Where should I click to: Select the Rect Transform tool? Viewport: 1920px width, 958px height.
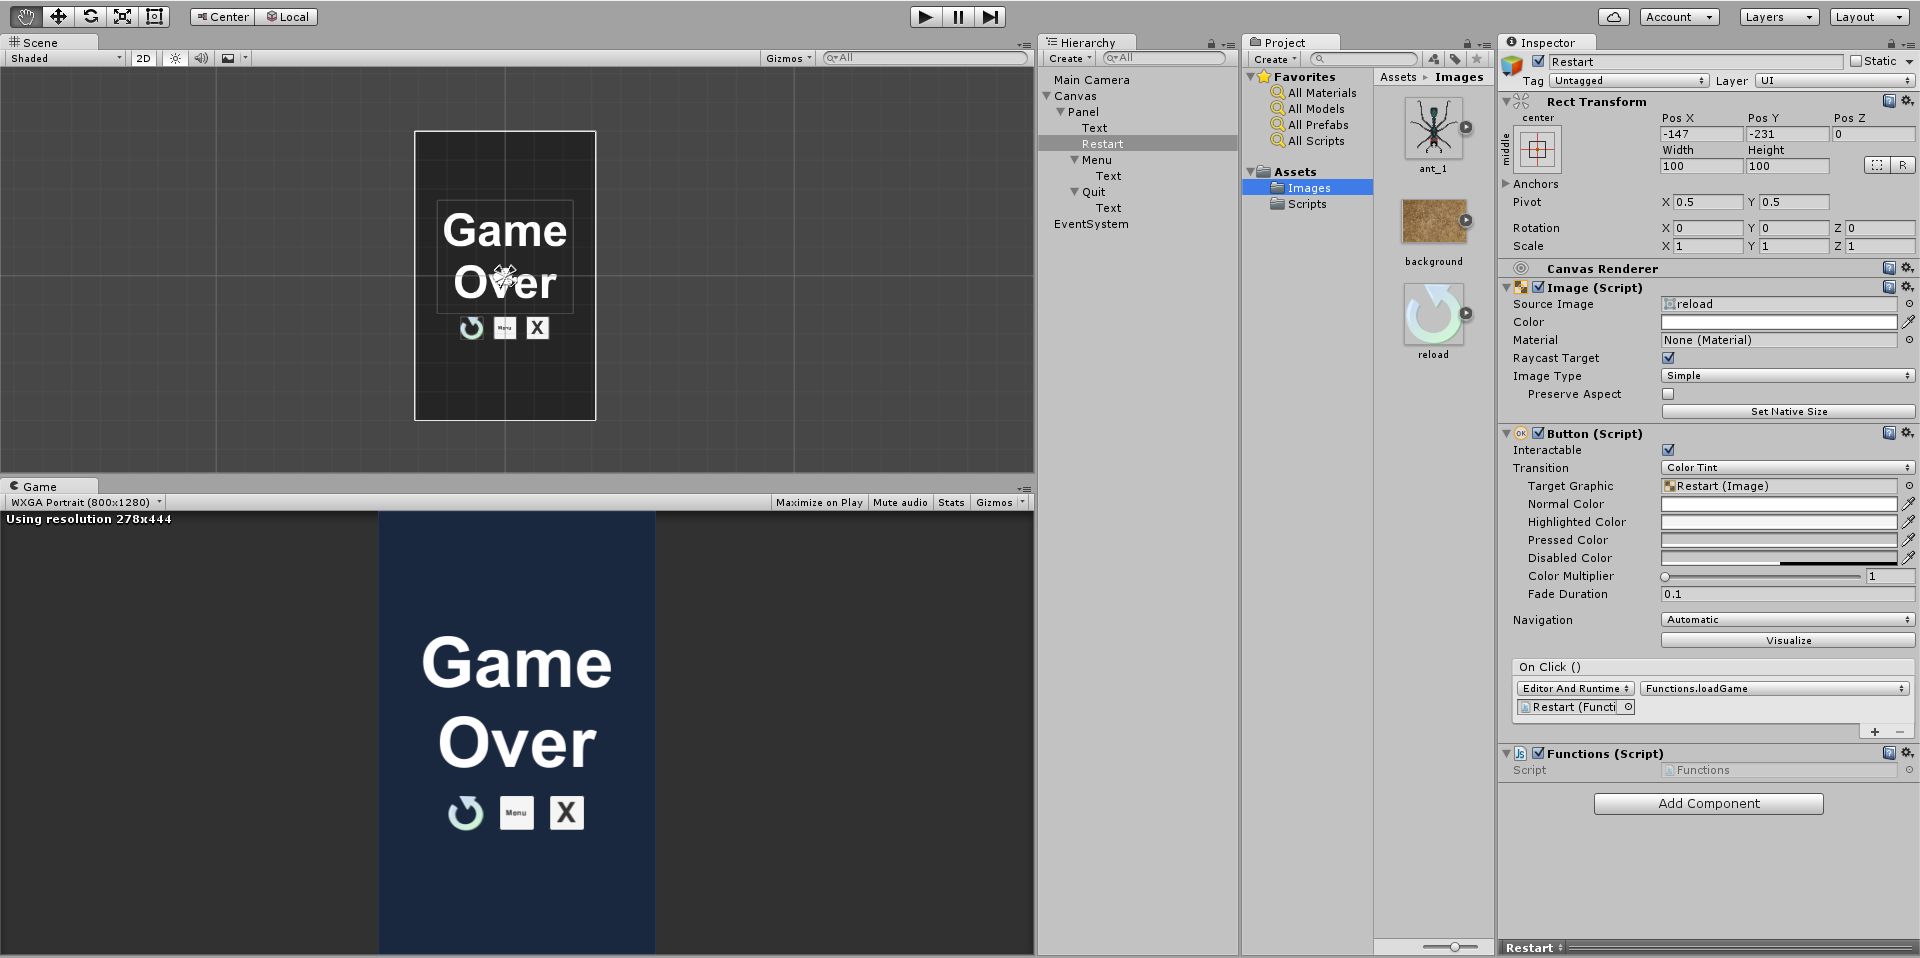155,16
